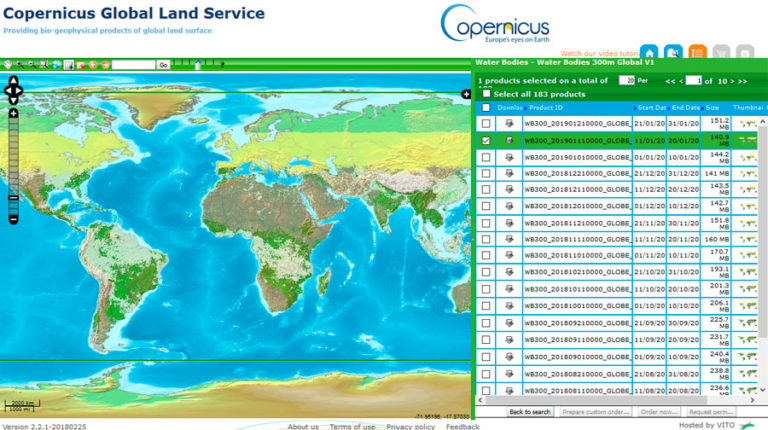Pan the map right with arrow control

click(x=19, y=90)
